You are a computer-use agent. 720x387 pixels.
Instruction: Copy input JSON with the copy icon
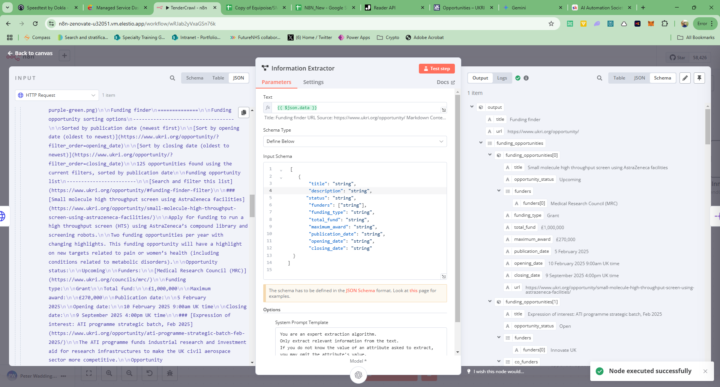[x=243, y=112]
